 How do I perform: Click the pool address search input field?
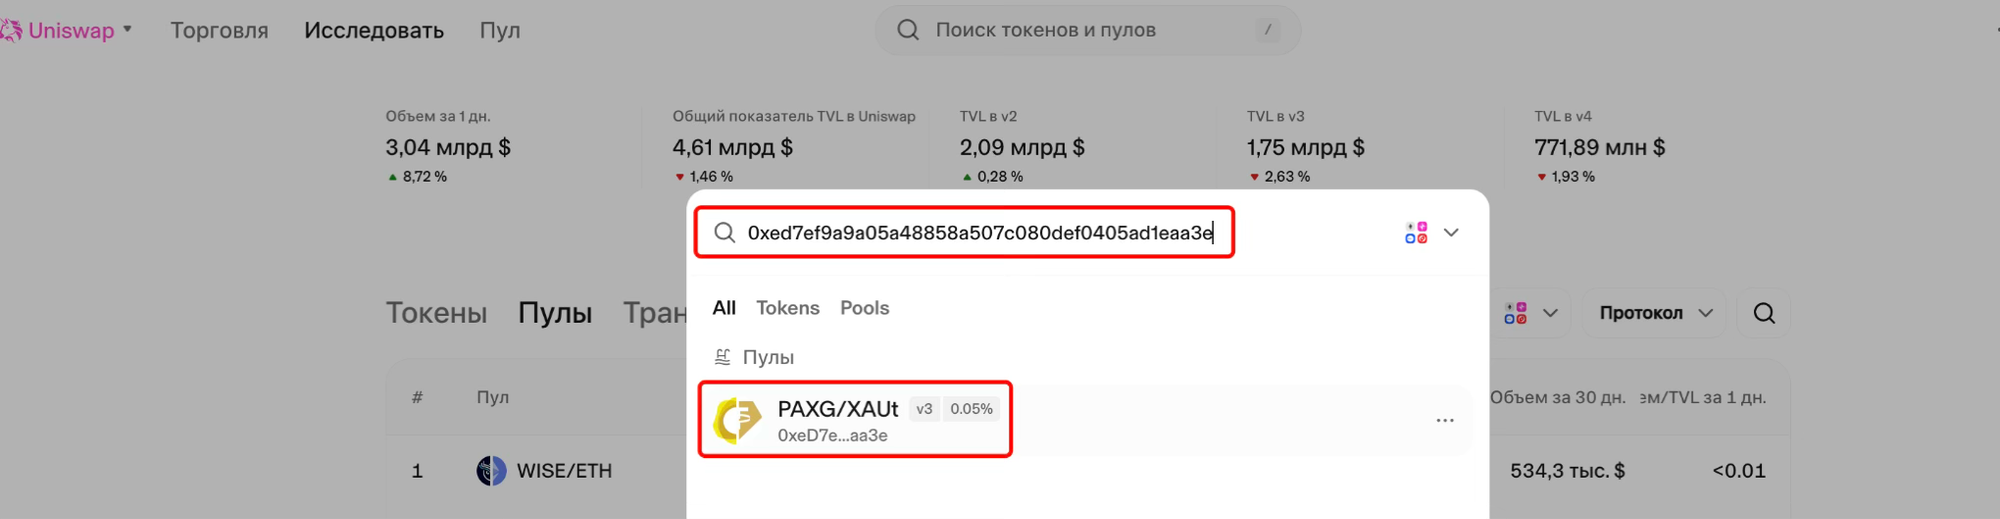click(x=980, y=233)
